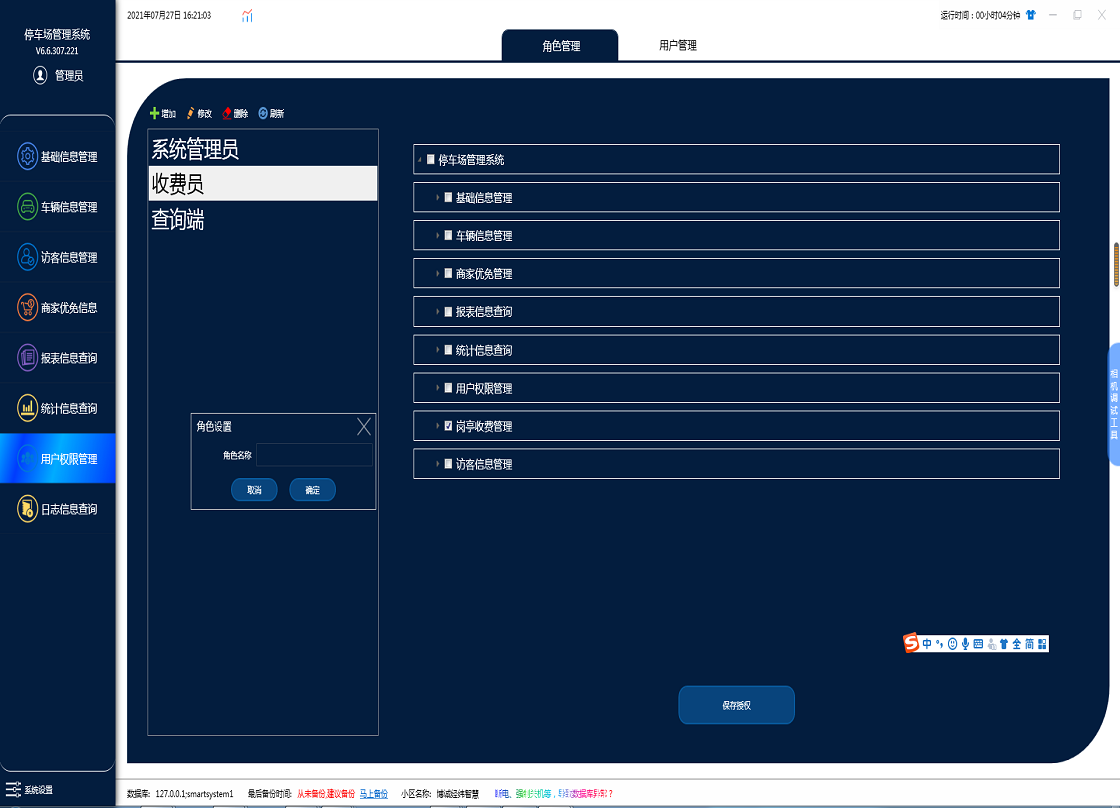1120x808 pixels.
Task: Expand the 用户权限管理 tree node
Action: (x=438, y=388)
